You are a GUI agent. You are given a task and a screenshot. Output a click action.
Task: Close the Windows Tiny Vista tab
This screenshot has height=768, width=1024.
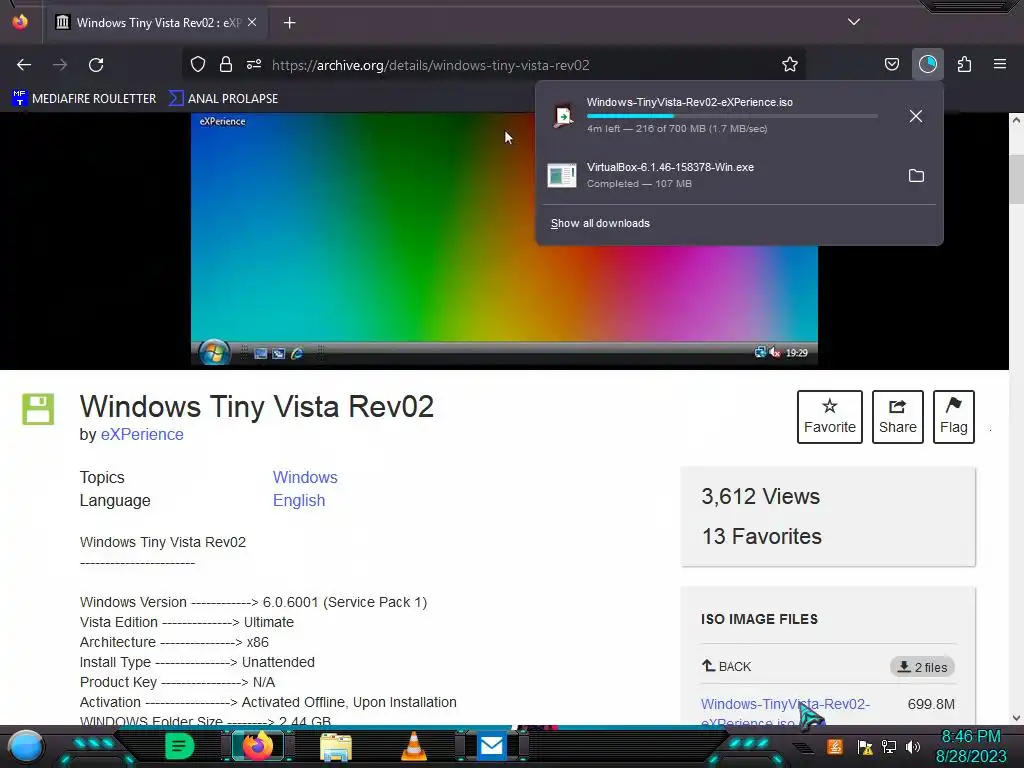pyautogui.click(x=252, y=22)
